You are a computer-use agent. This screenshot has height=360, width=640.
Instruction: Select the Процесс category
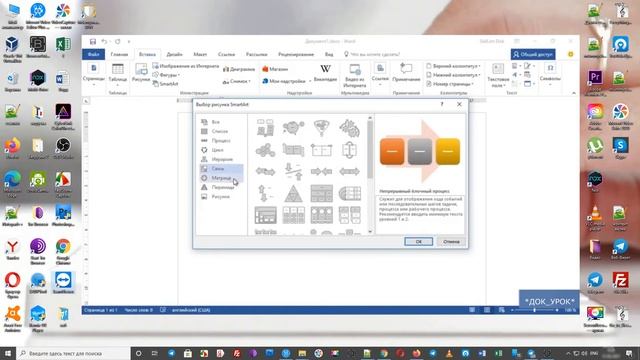(221, 140)
